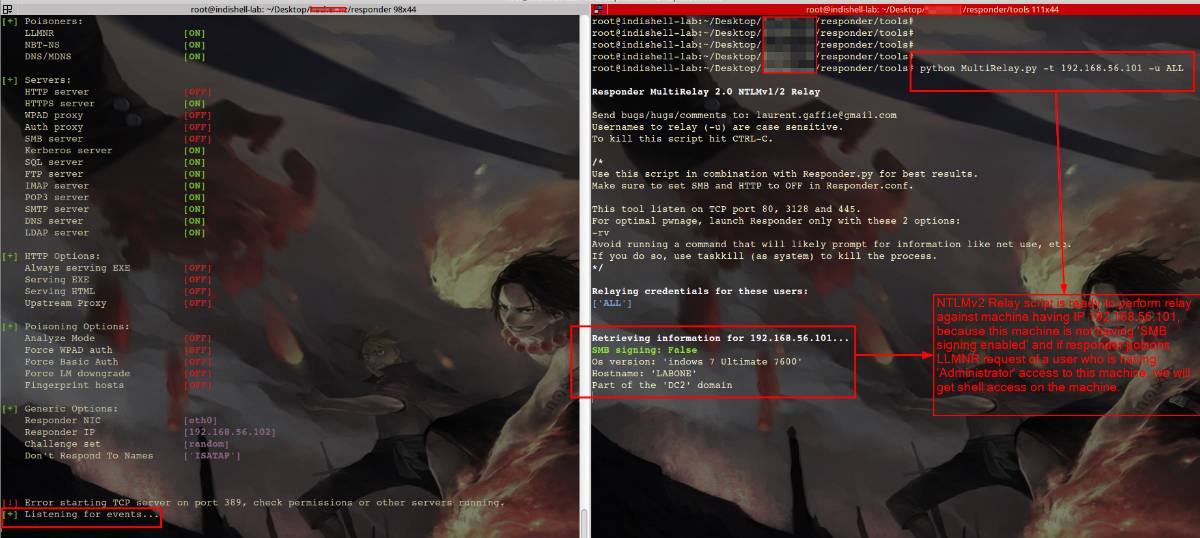This screenshot has width=1200, height=538.
Task: Click the 'SMB server' row label
Action: (x=54, y=139)
